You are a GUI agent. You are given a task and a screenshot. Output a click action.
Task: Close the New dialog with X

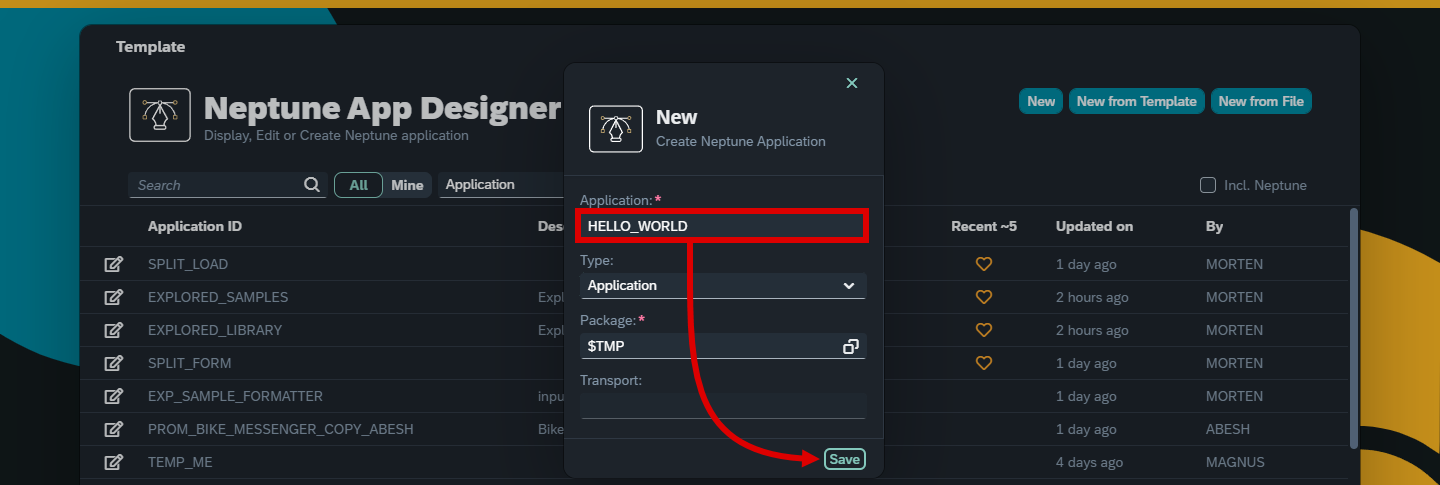(x=852, y=83)
